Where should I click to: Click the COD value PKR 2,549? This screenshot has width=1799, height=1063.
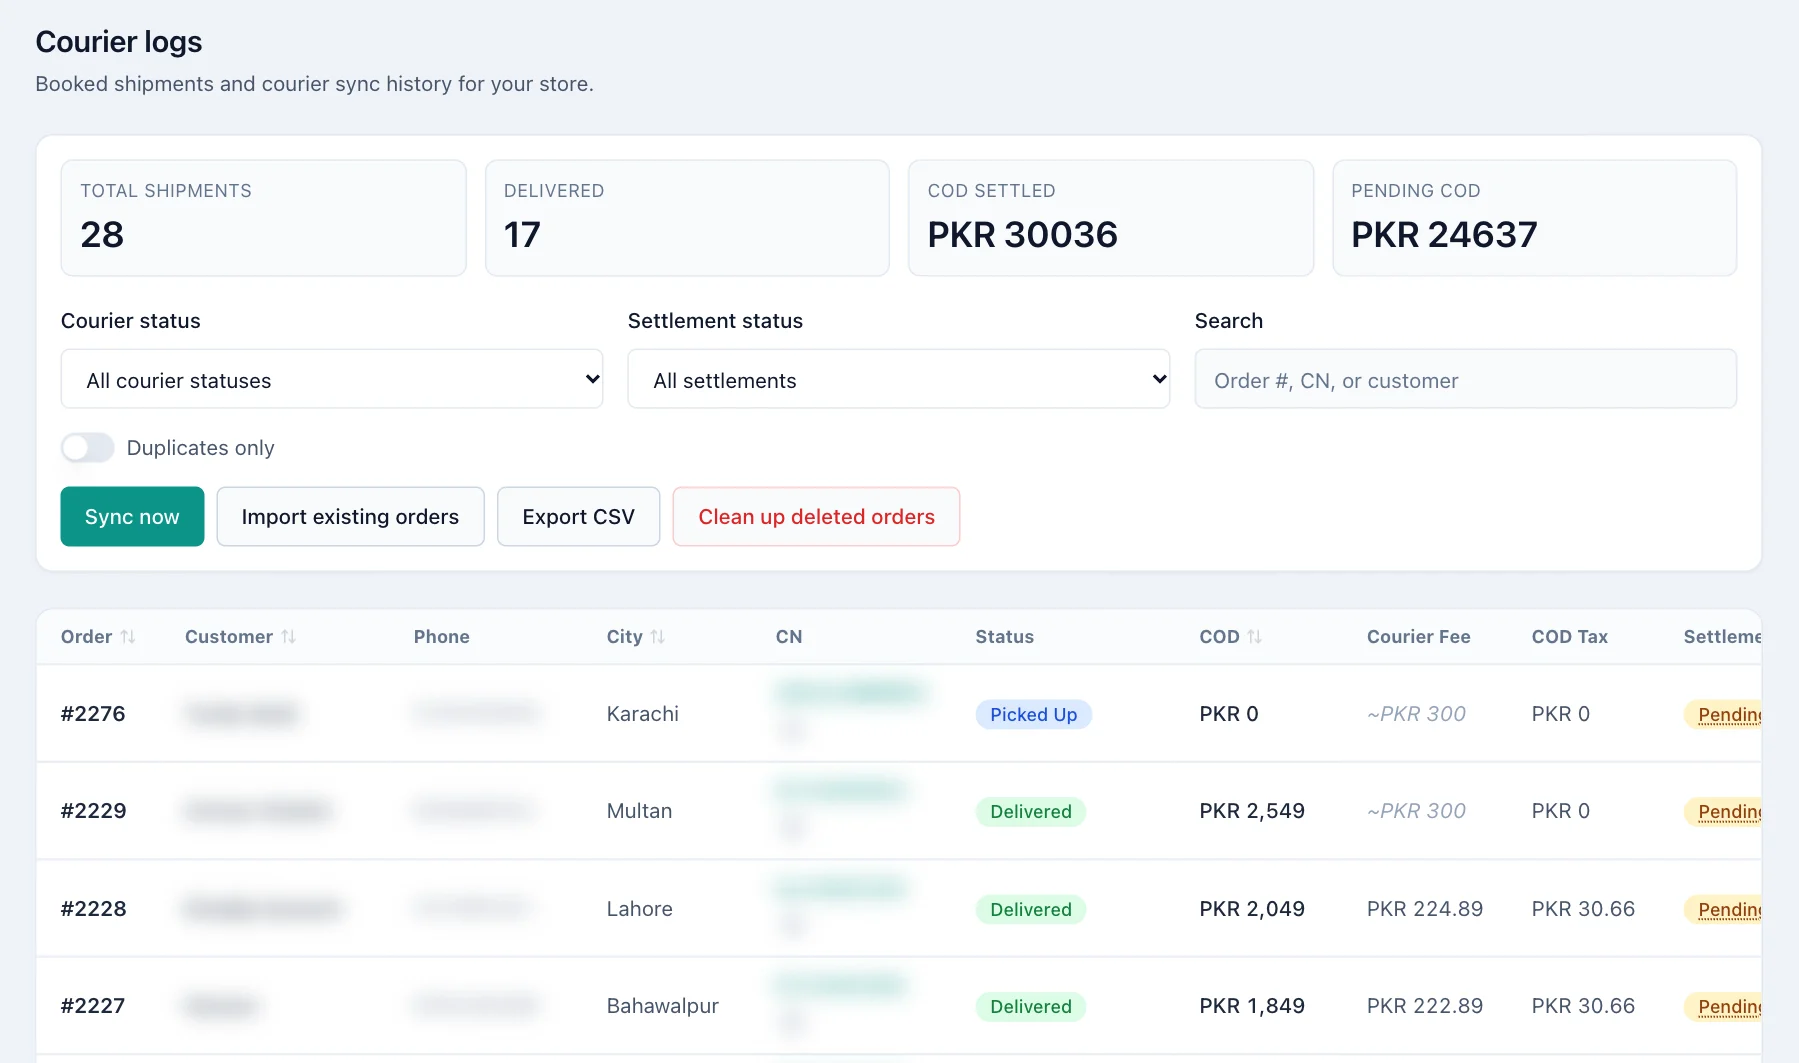point(1252,811)
